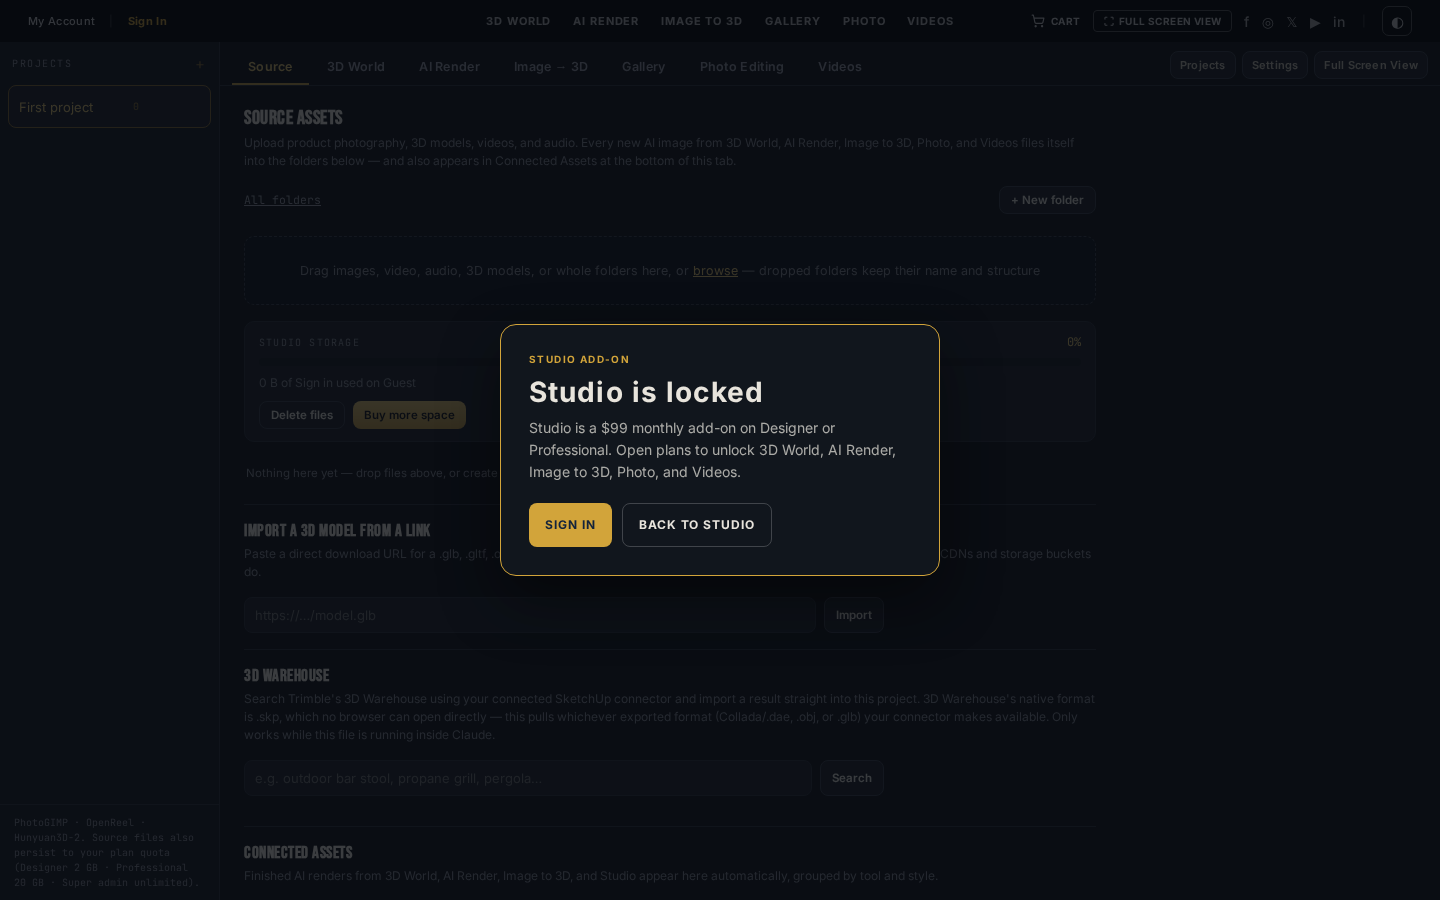Open AI Render in top navigation

click(x=606, y=21)
